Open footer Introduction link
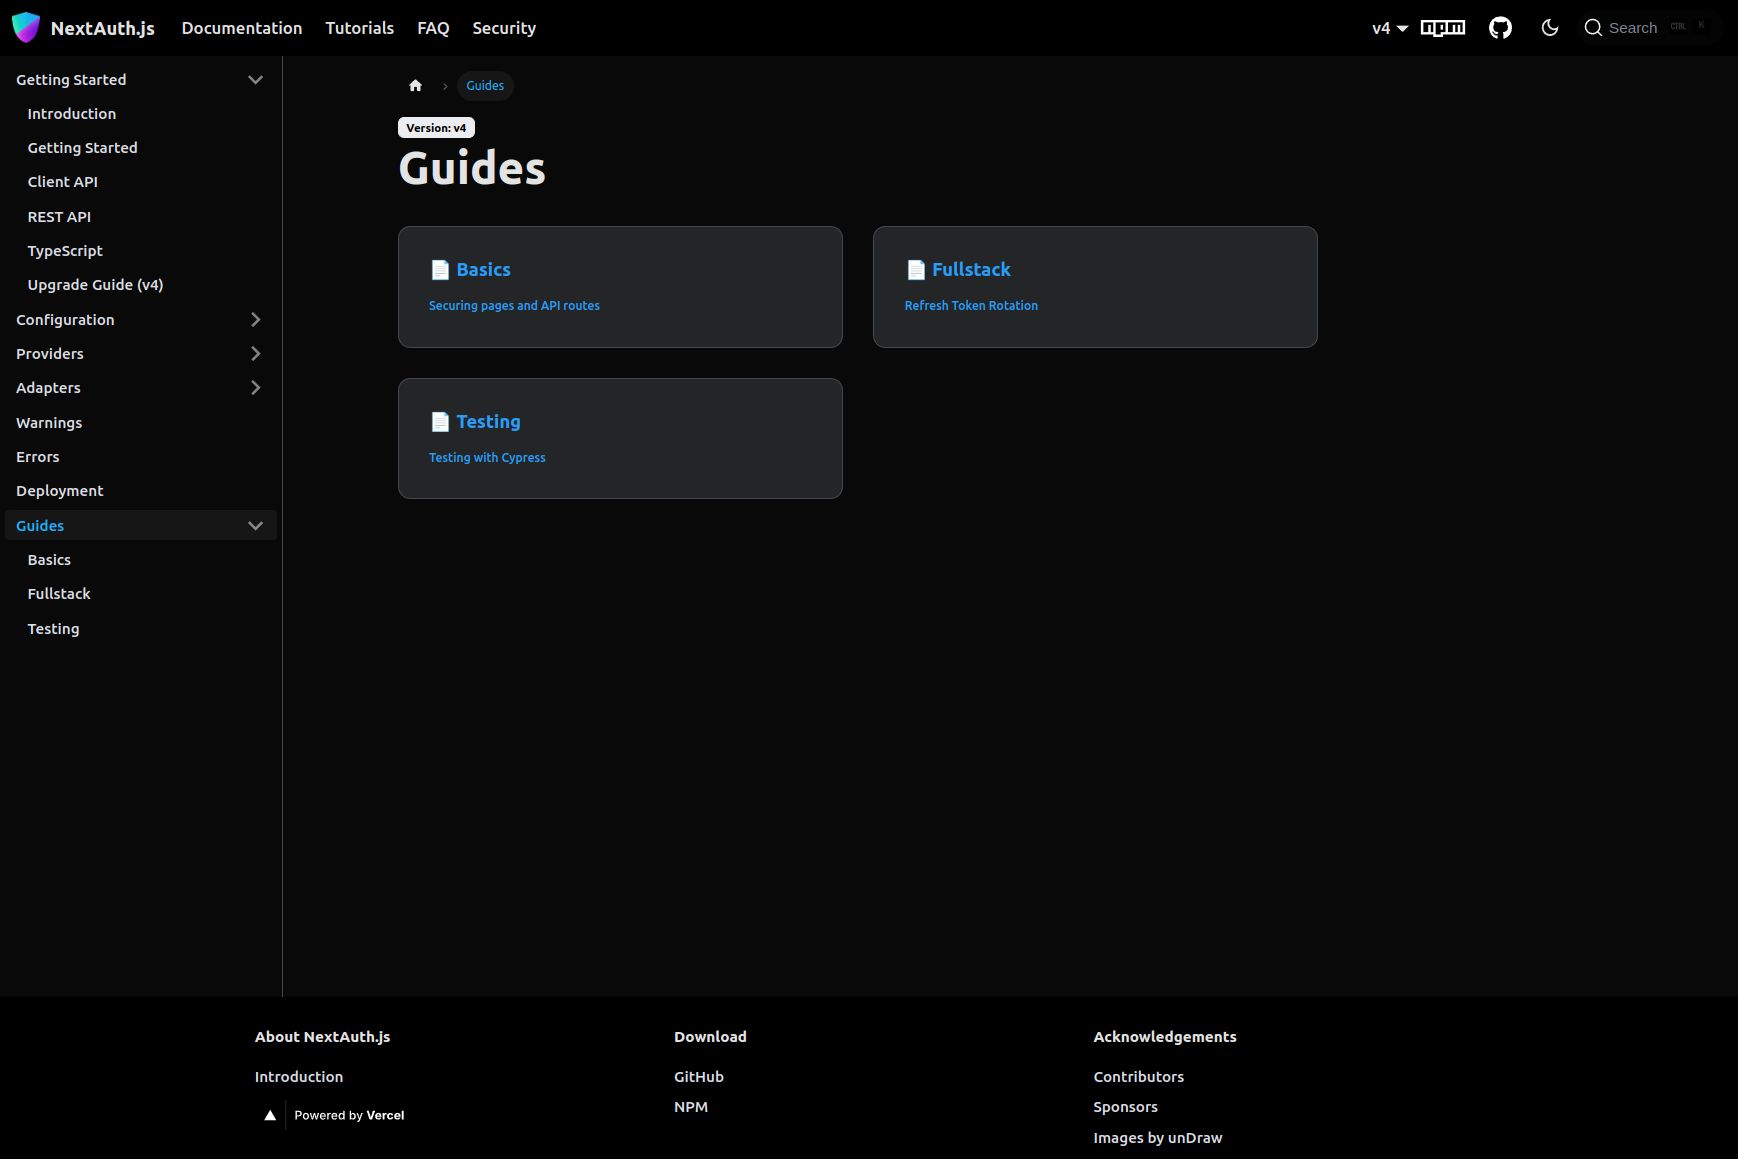Viewport: 1738px width, 1159px height. tap(299, 1077)
